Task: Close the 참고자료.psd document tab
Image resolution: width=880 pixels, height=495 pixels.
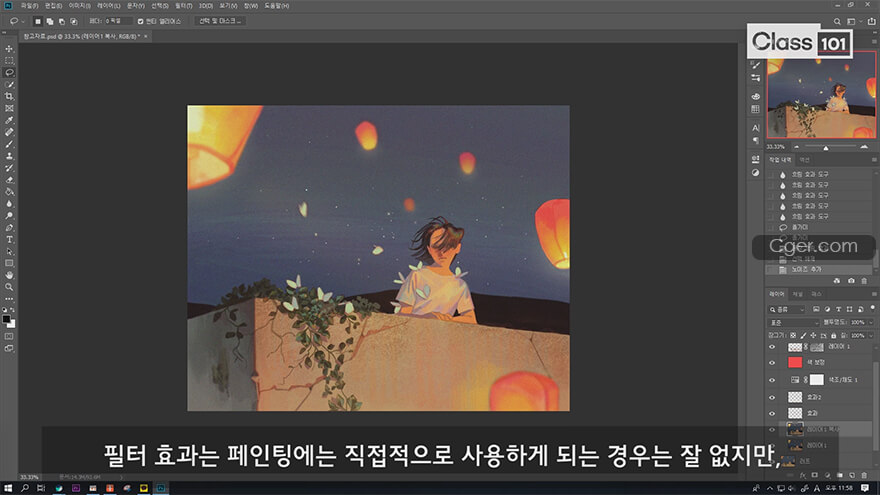Action: [146, 36]
